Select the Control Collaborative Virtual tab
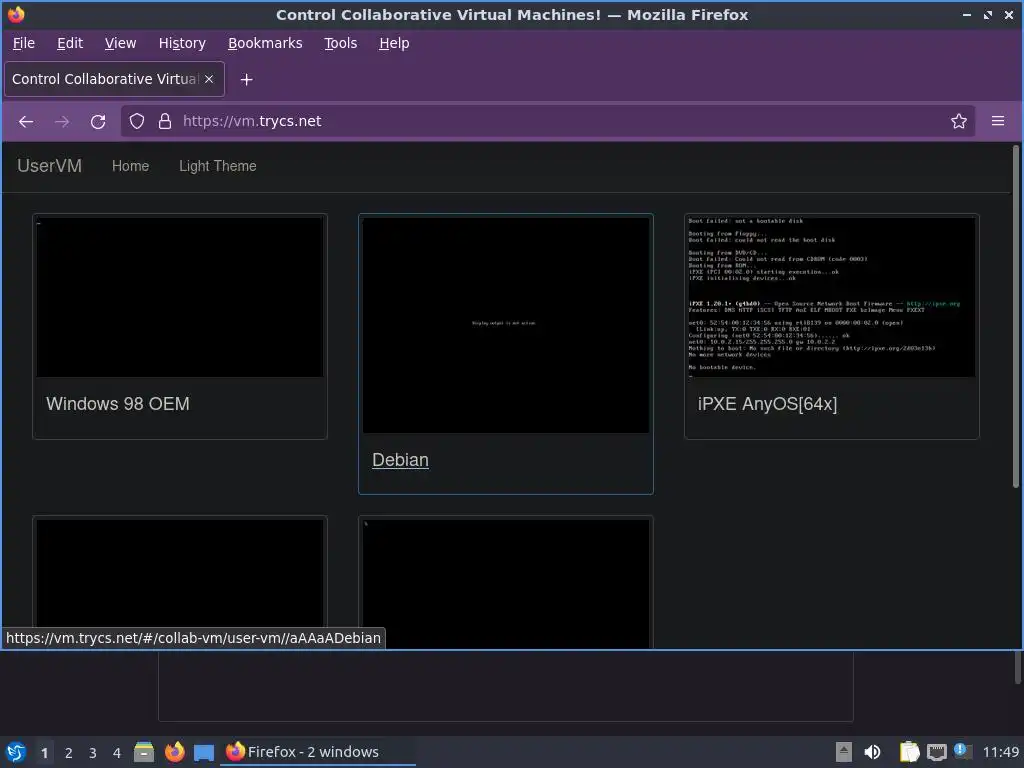The image size is (1024, 768). tap(114, 79)
